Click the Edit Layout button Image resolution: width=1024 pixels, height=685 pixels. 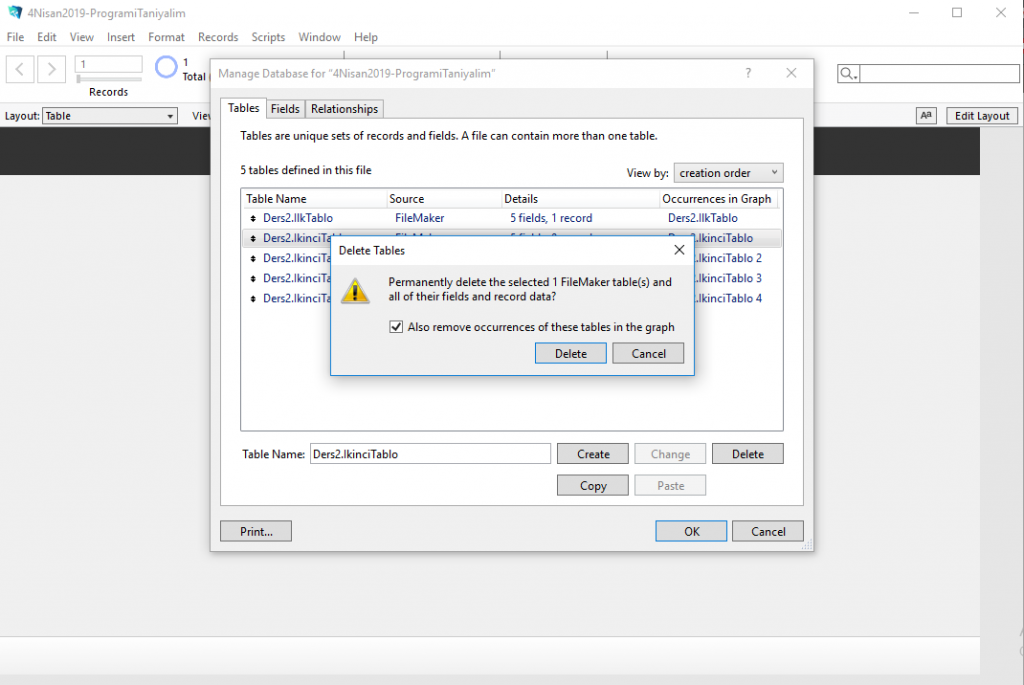tap(982, 116)
